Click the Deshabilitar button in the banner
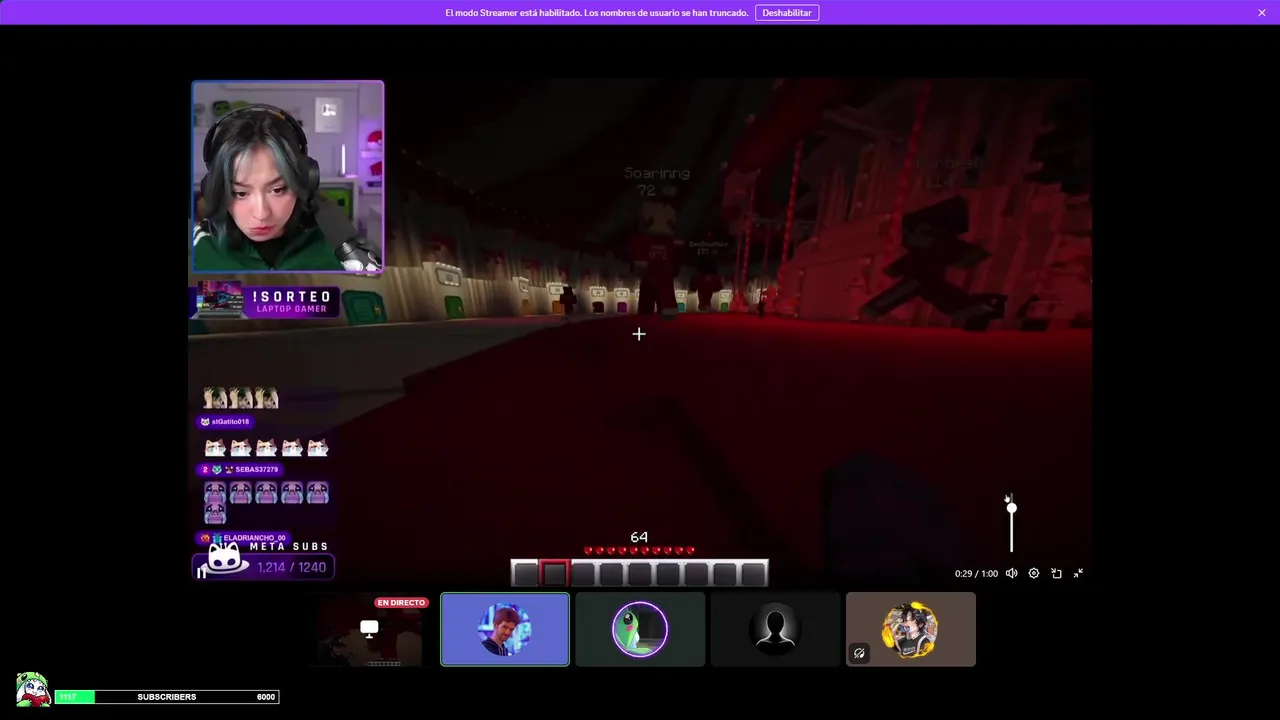The image size is (1280, 720). [x=787, y=13]
